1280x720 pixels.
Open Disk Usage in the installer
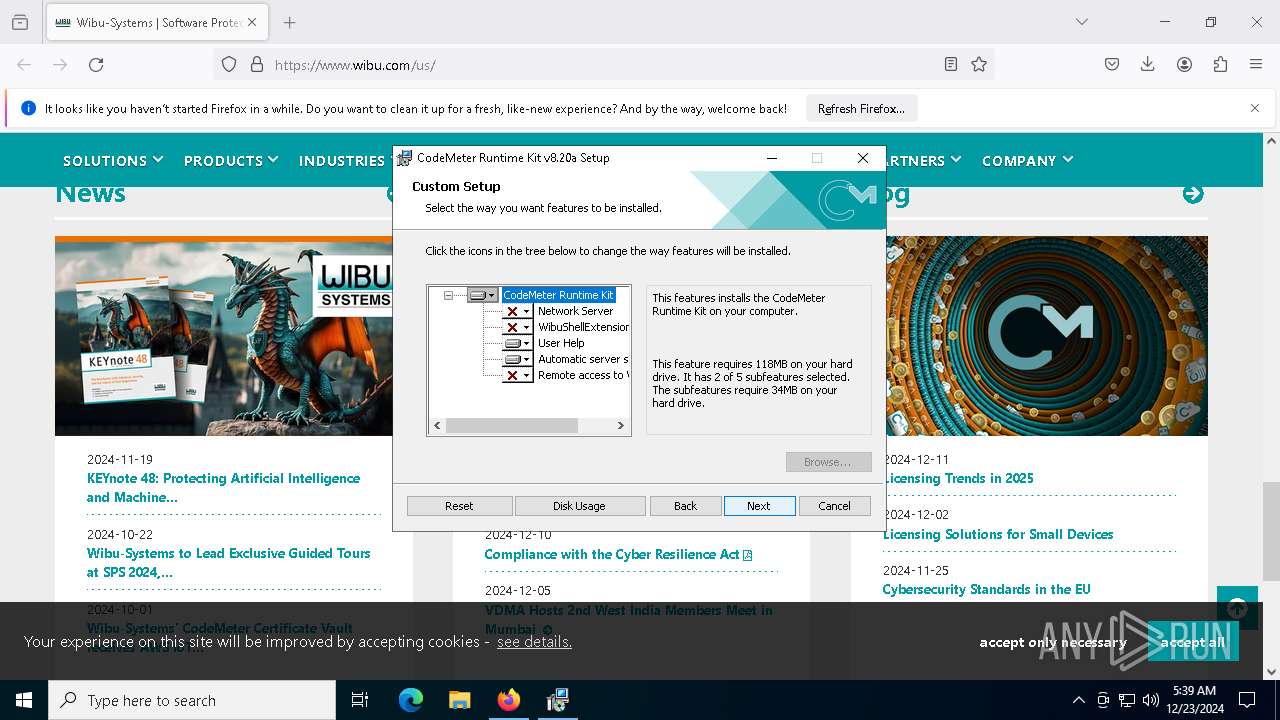(x=579, y=506)
